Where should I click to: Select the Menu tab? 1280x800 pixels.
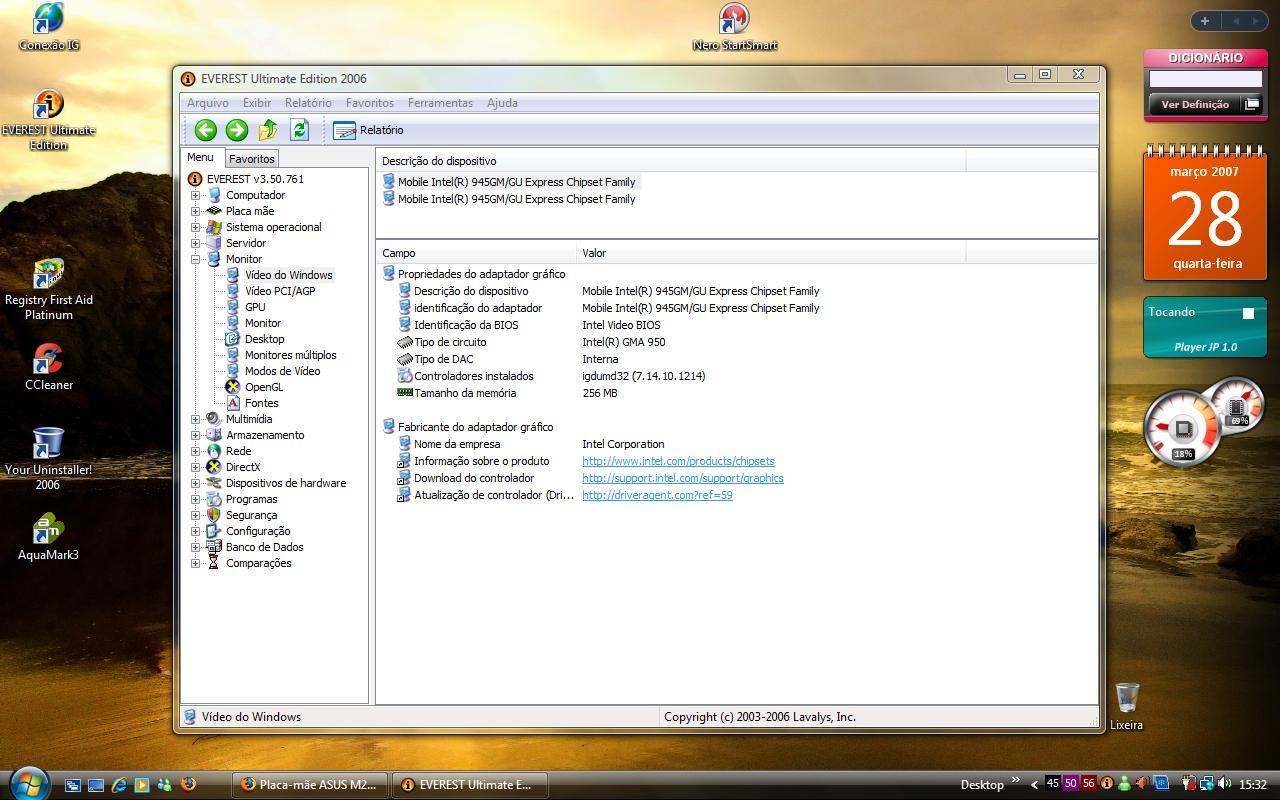pyautogui.click(x=200, y=157)
